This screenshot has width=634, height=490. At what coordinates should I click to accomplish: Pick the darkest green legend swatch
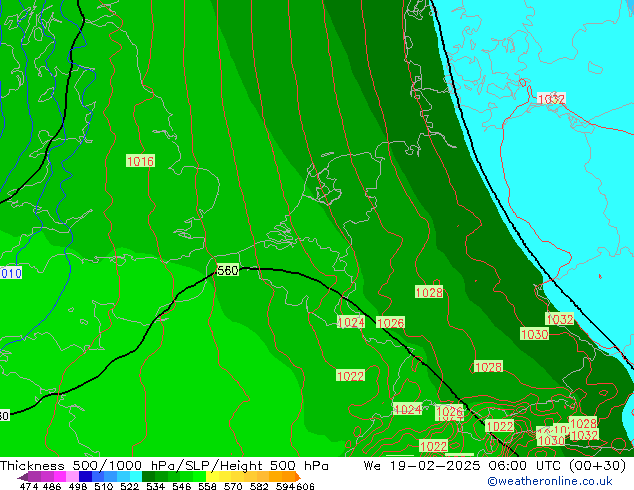click(148, 476)
